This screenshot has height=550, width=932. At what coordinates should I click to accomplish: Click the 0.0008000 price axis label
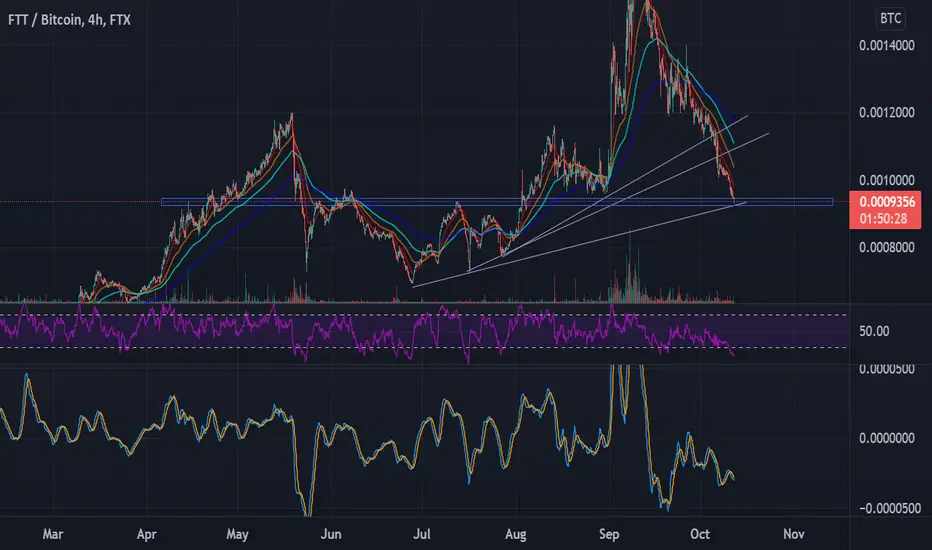[886, 247]
